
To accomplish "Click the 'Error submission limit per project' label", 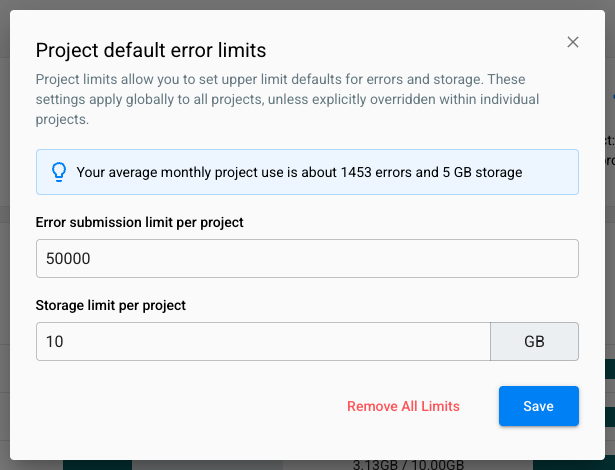I will (x=139, y=222).
